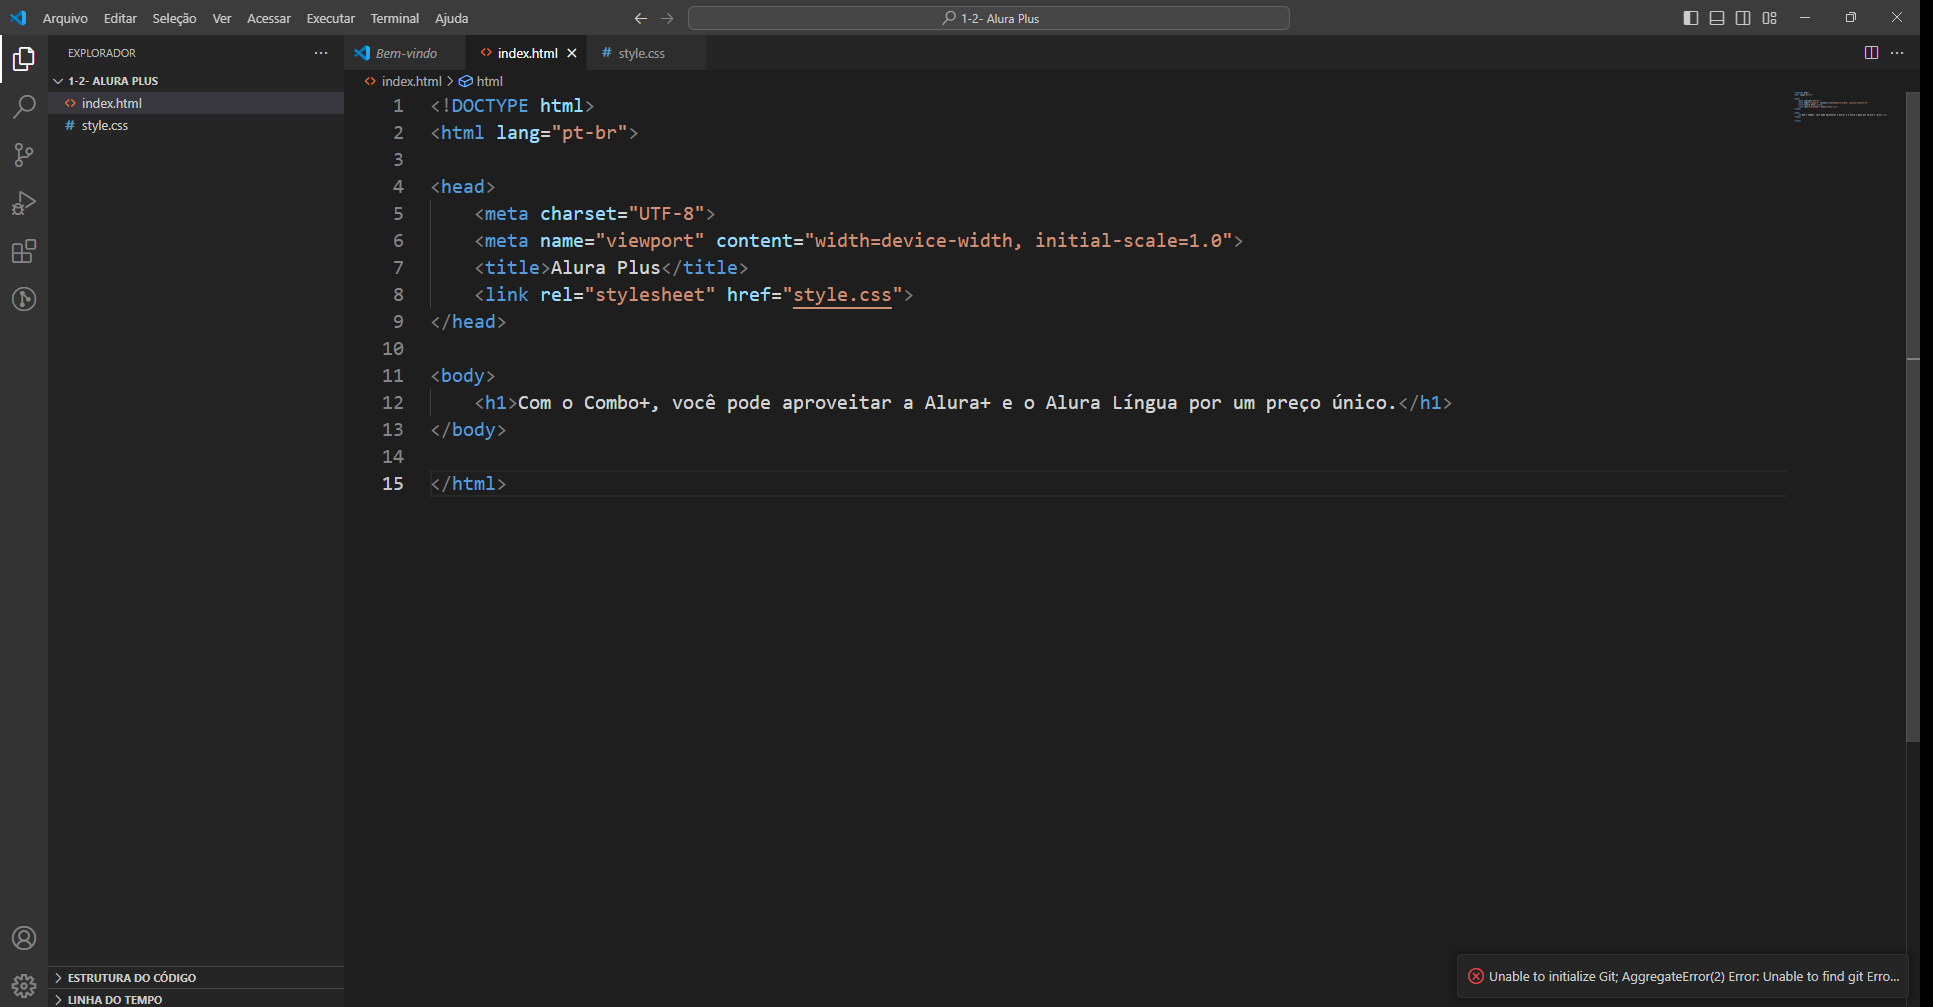Click the error icon in Git notification

click(x=1475, y=976)
